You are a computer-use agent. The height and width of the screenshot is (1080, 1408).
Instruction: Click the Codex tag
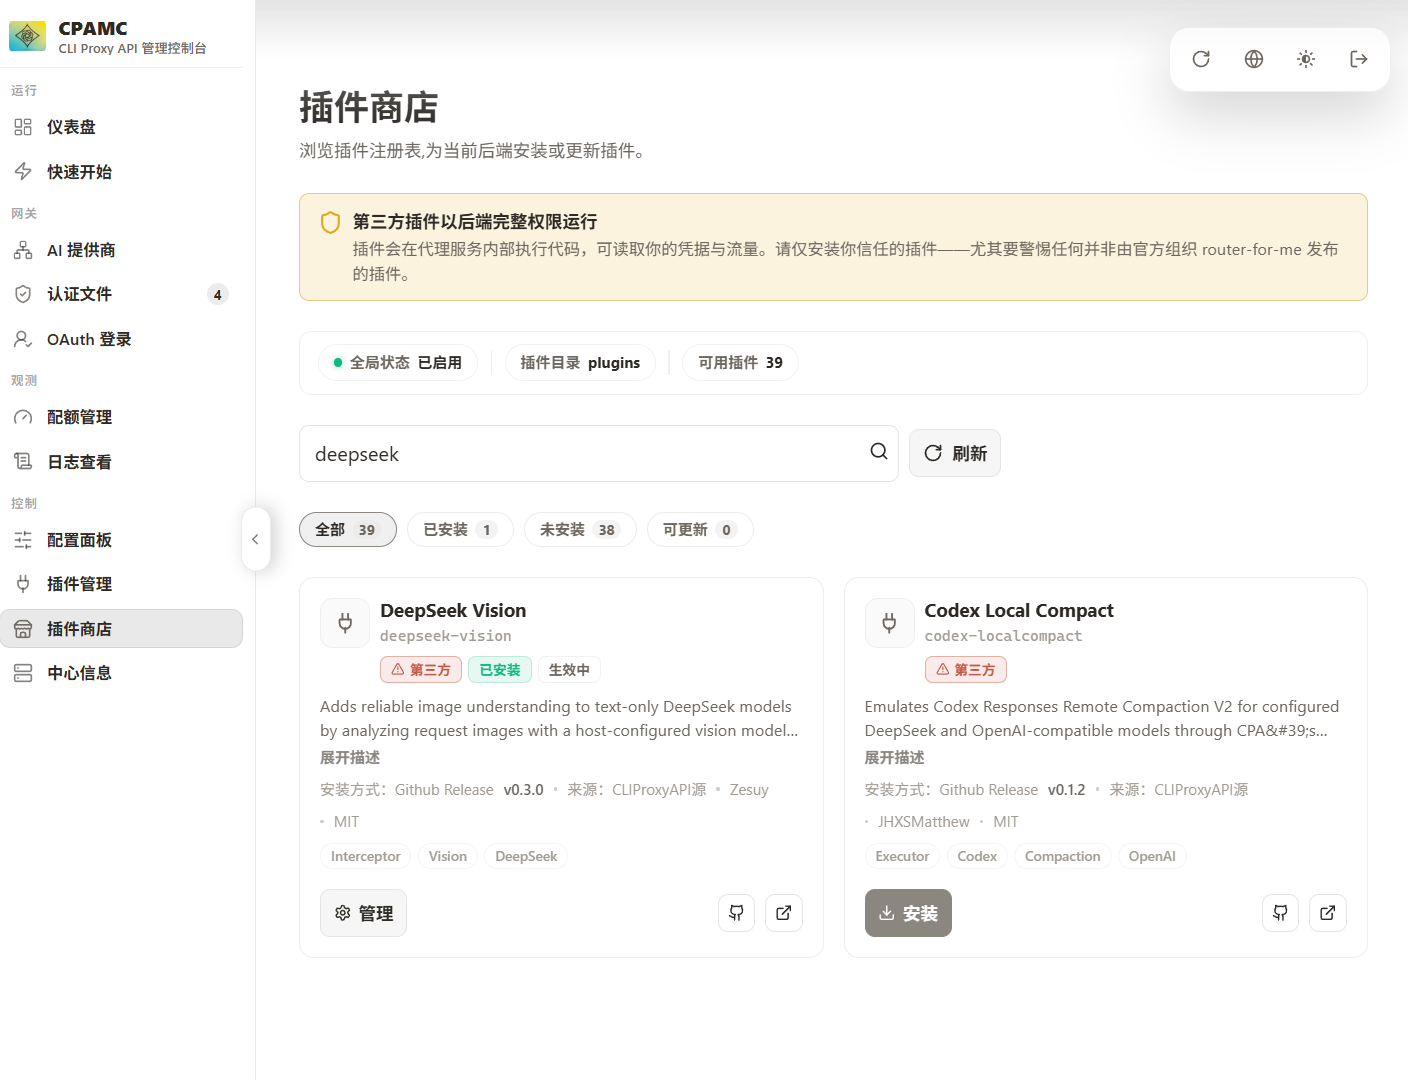tap(977, 856)
